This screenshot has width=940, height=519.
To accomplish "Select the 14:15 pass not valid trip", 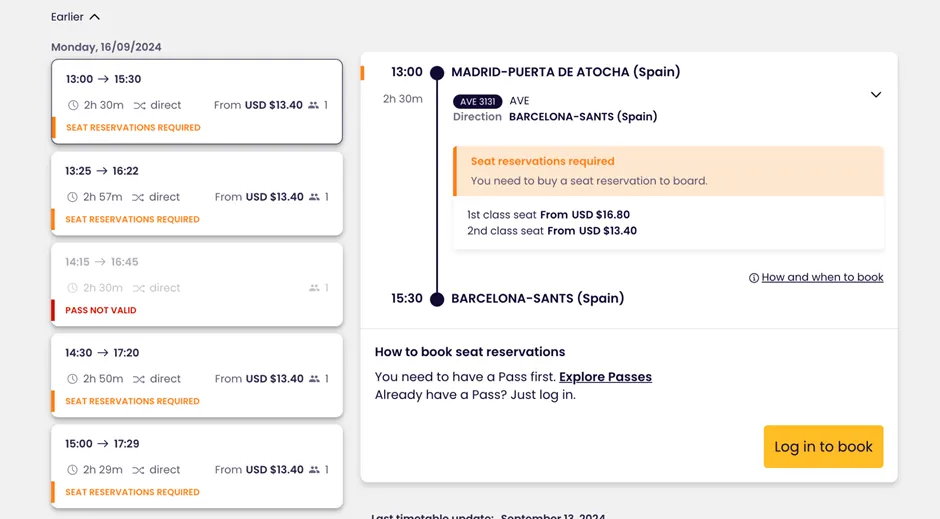I will 197,285.
